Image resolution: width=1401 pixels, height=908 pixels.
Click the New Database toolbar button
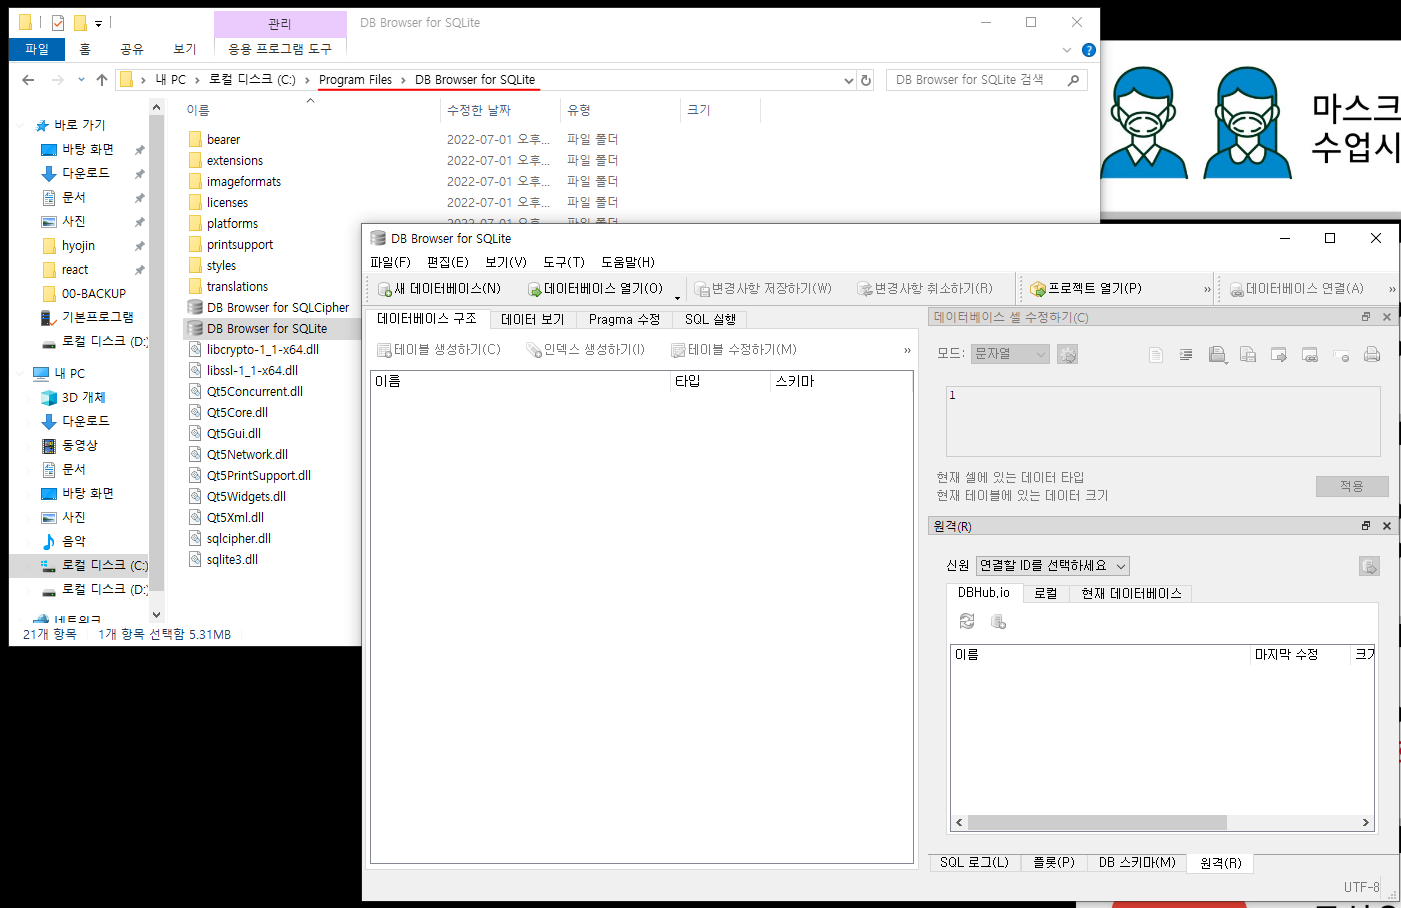coord(439,289)
